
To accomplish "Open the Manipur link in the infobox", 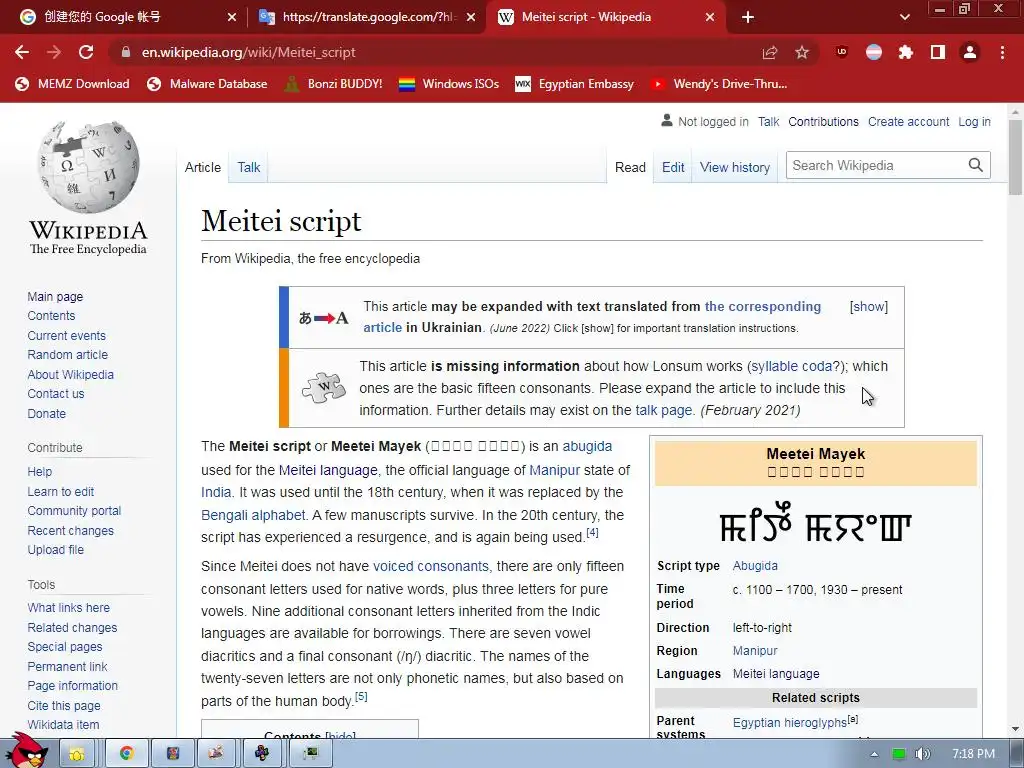I will (x=755, y=650).
